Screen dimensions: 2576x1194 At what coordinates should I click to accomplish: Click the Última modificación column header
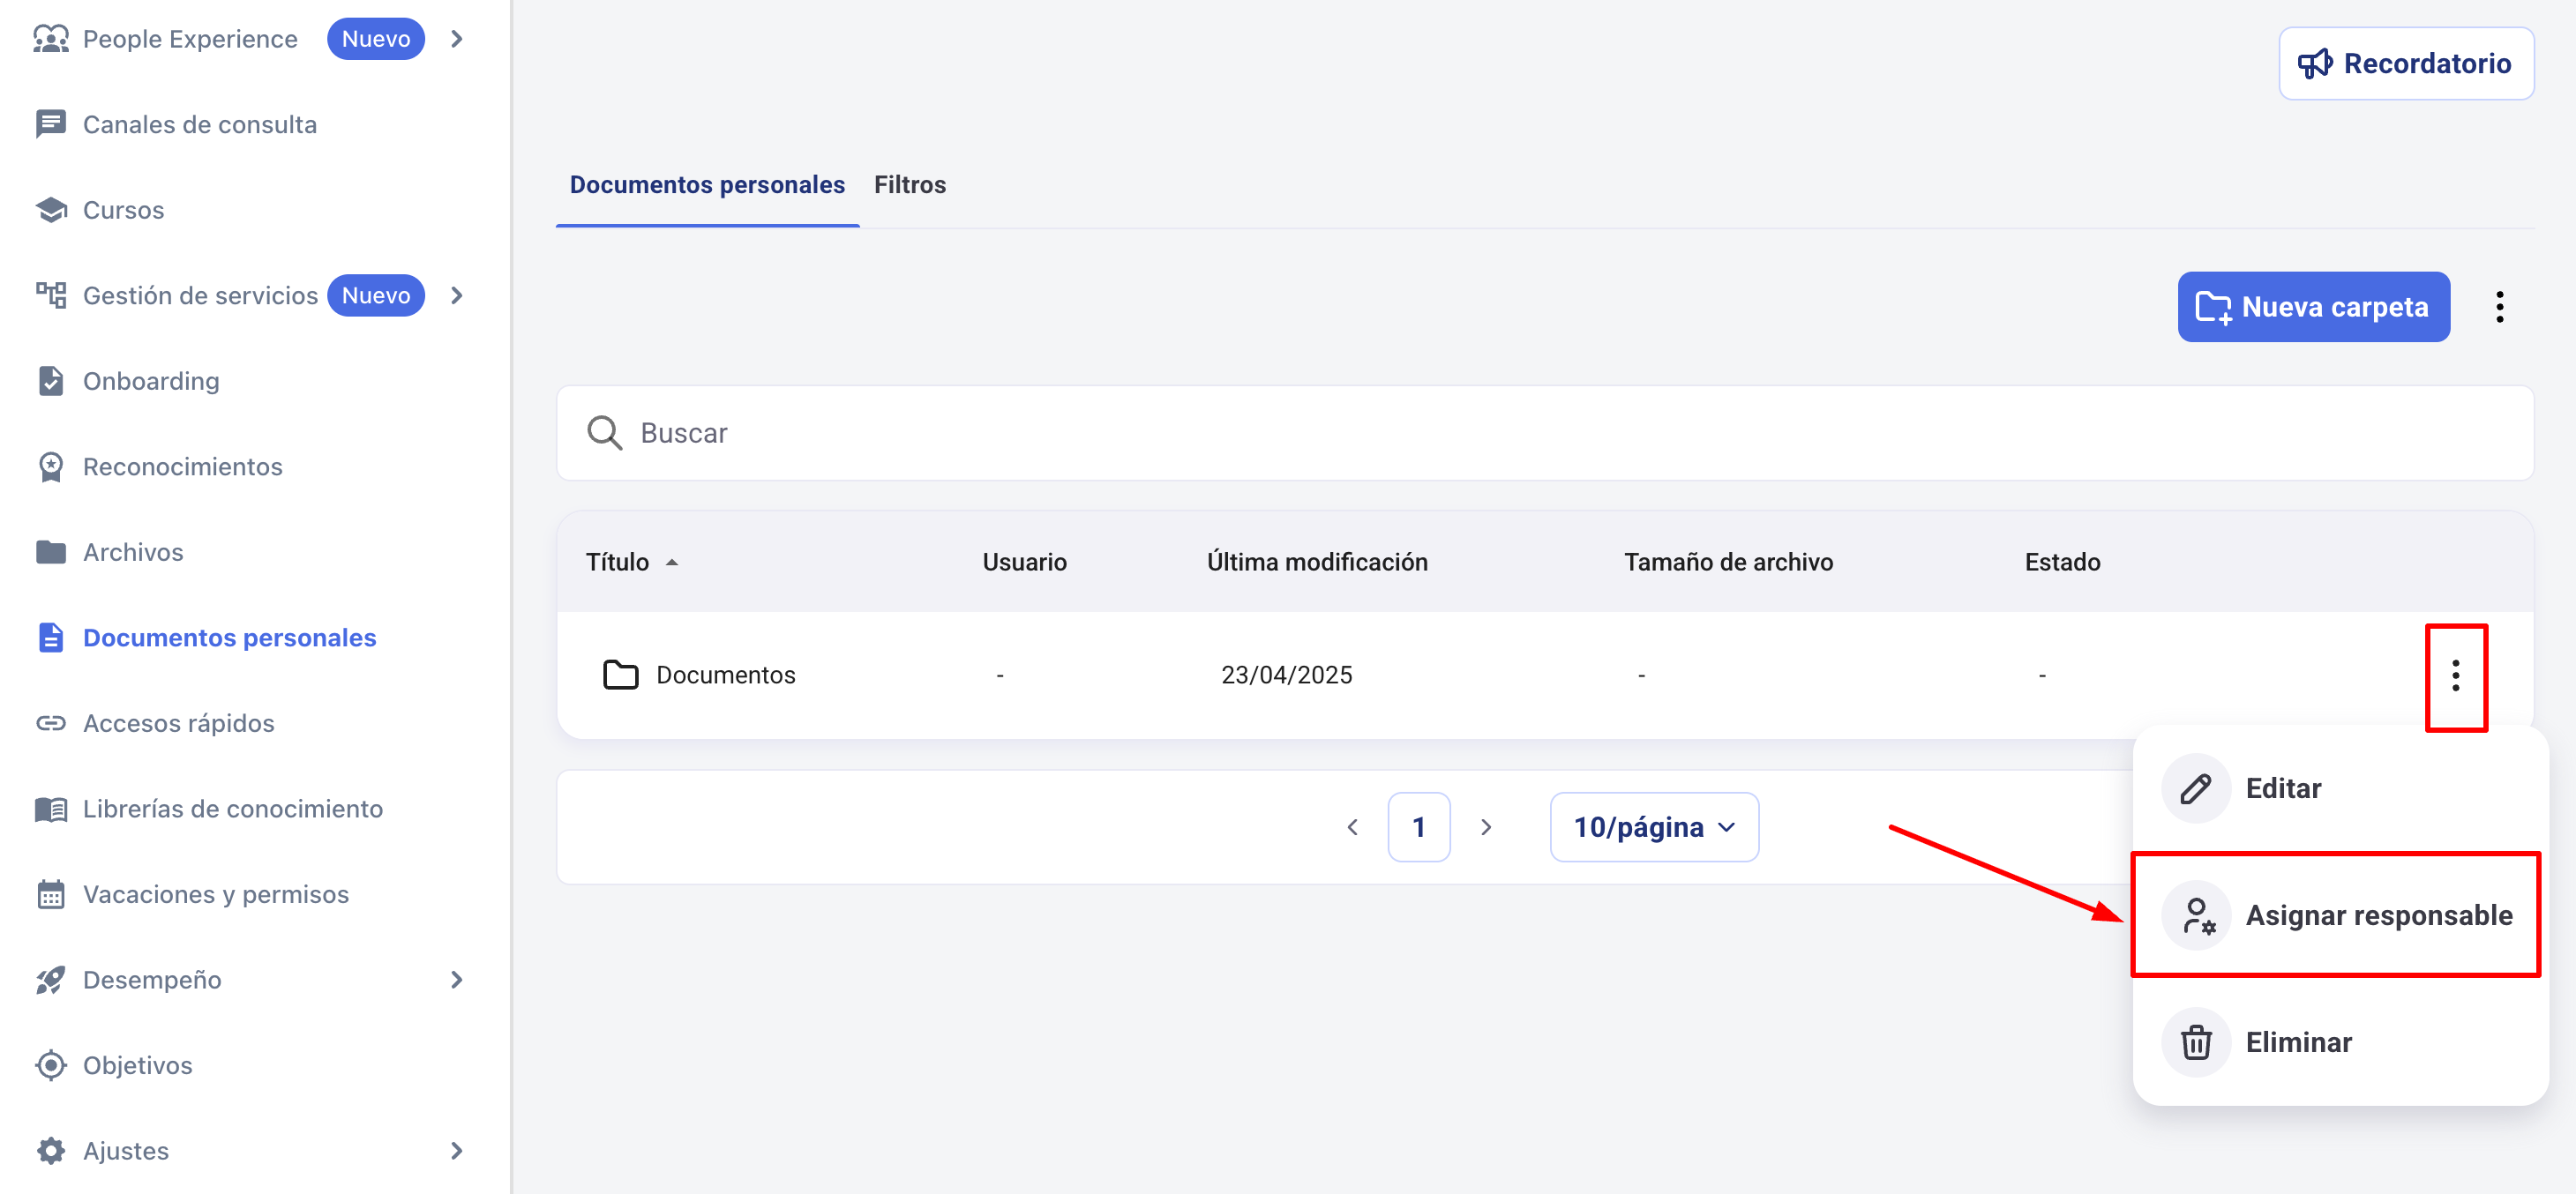[1318, 562]
